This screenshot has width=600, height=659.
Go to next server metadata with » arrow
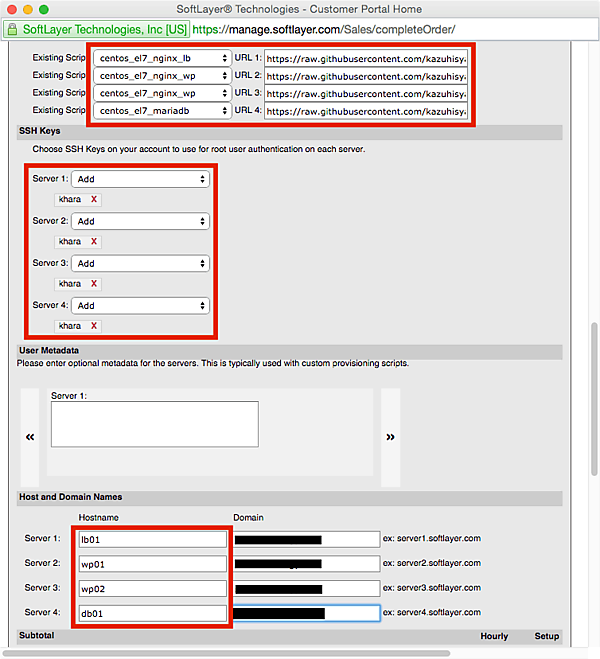click(390, 437)
